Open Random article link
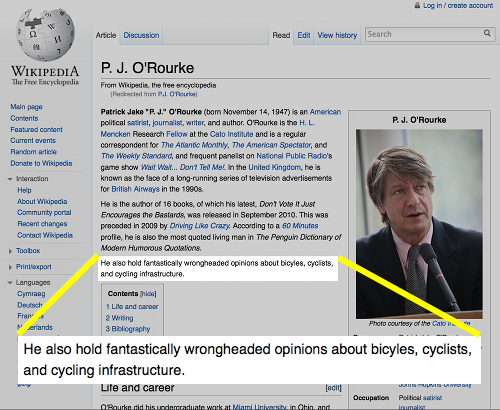The height and width of the screenshot is (410, 500). (33, 152)
